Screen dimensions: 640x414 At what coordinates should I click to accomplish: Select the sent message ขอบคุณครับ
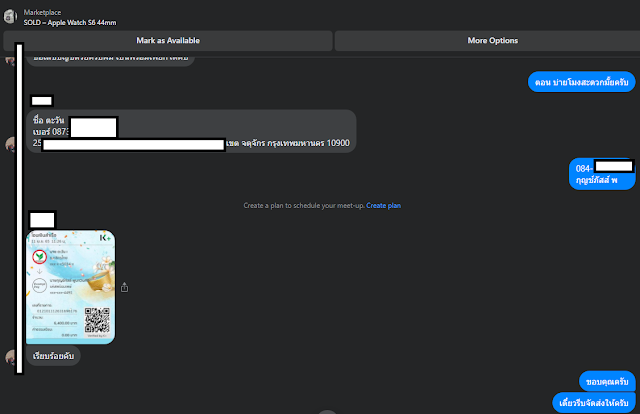point(607,382)
